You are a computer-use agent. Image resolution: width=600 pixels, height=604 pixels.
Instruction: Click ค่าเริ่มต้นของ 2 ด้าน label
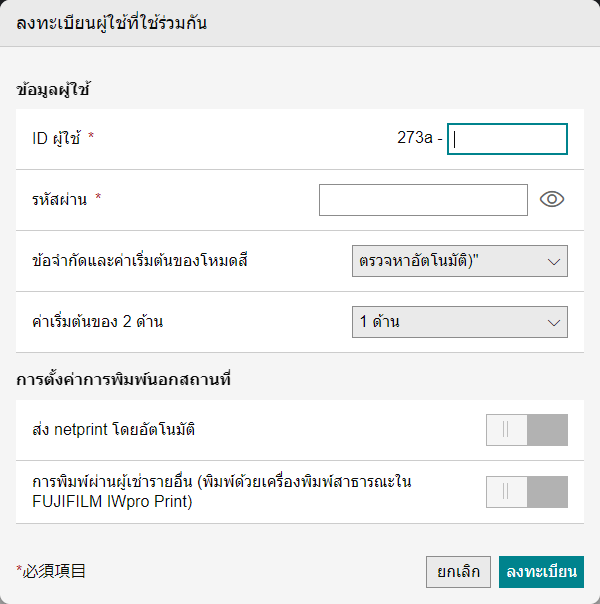pyautogui.click(x=97, y=322)
